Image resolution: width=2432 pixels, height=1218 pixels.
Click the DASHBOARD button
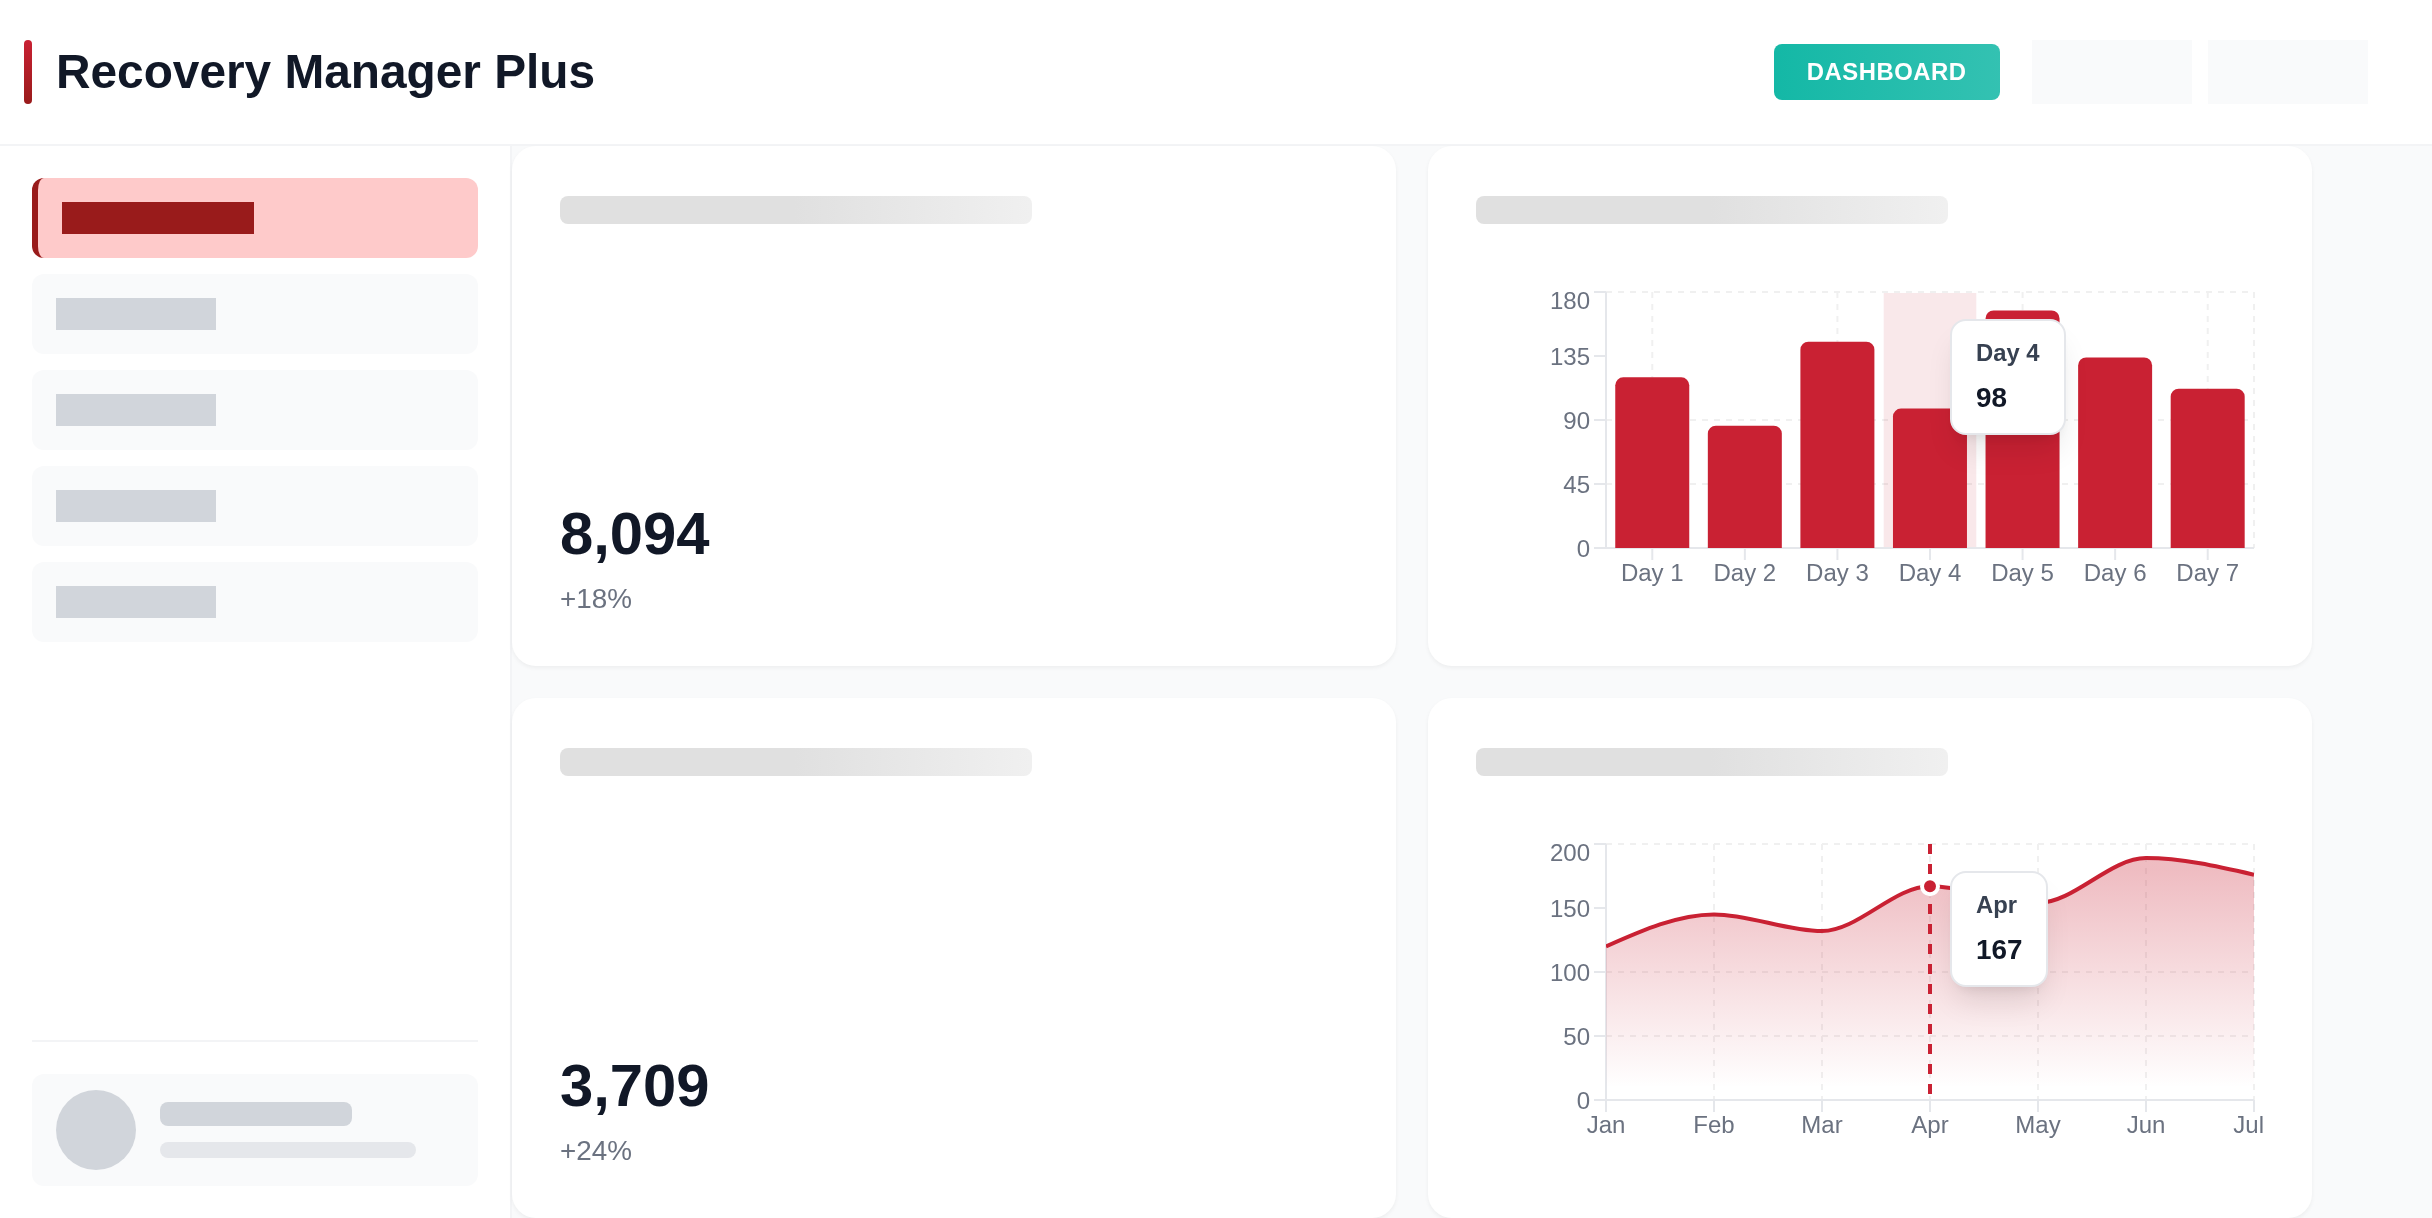click(x=1886, y=72)
